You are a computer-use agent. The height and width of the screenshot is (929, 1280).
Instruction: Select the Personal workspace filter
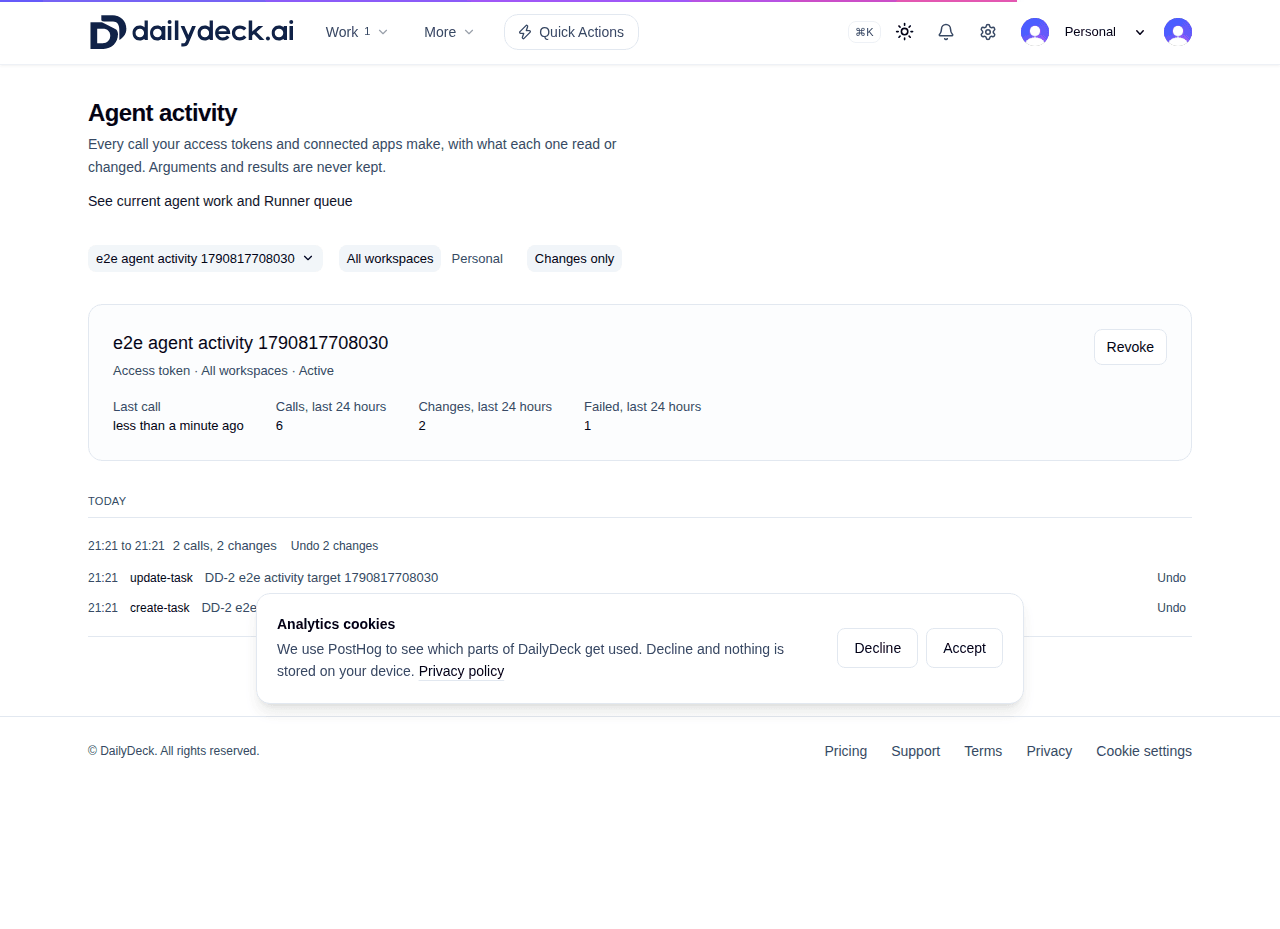point(477,258)
